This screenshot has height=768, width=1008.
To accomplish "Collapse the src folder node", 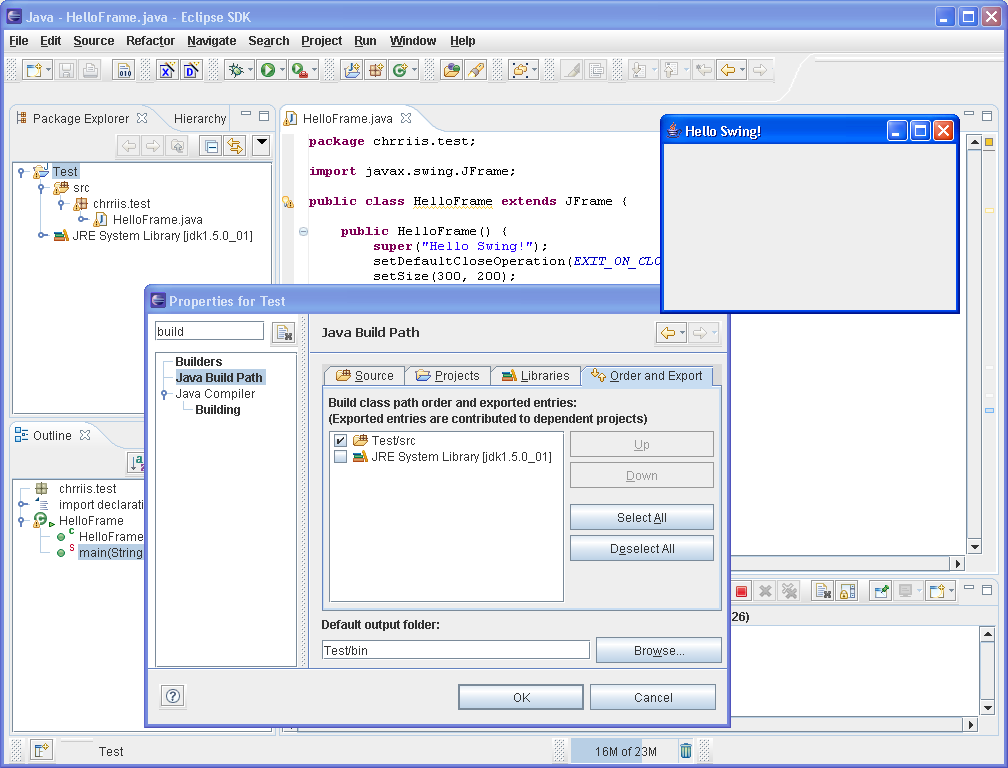I will tap(41, 188).
